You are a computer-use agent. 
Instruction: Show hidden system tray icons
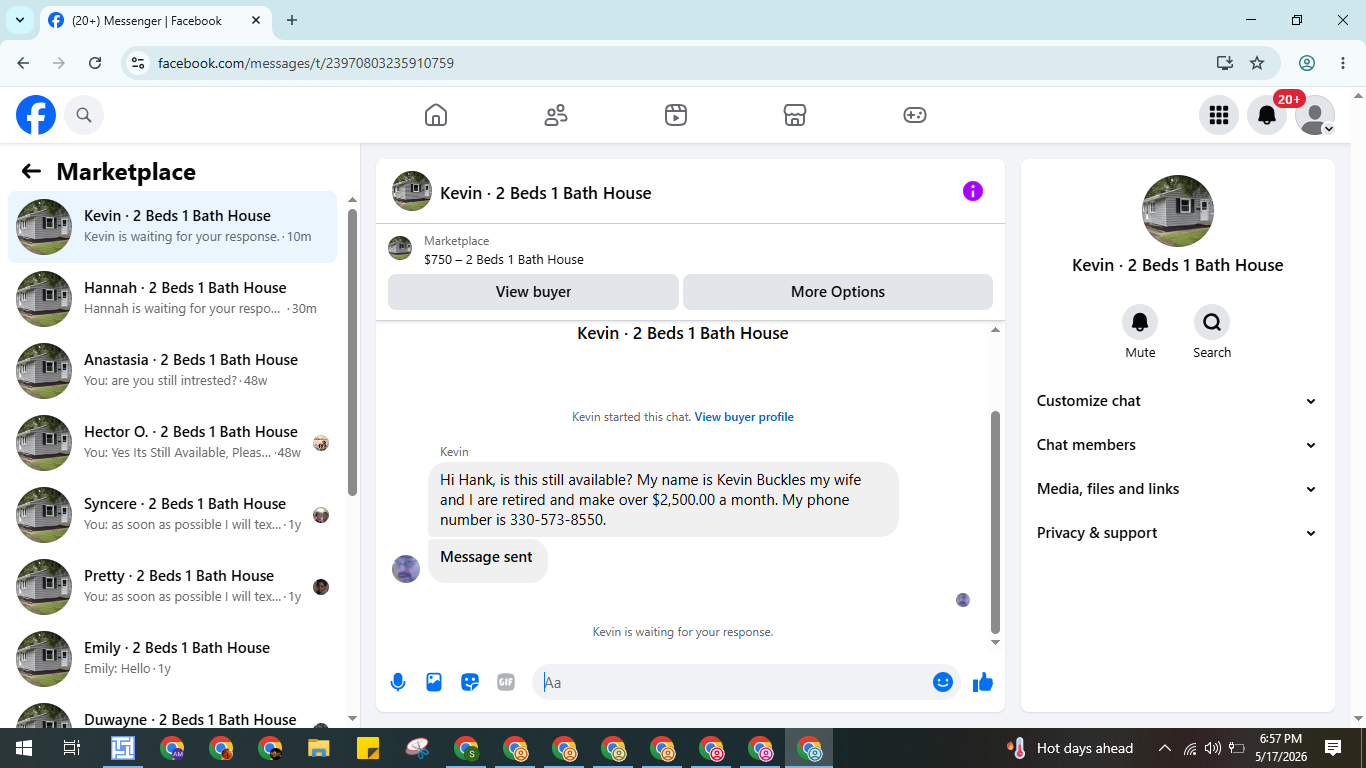(1165, 748)
